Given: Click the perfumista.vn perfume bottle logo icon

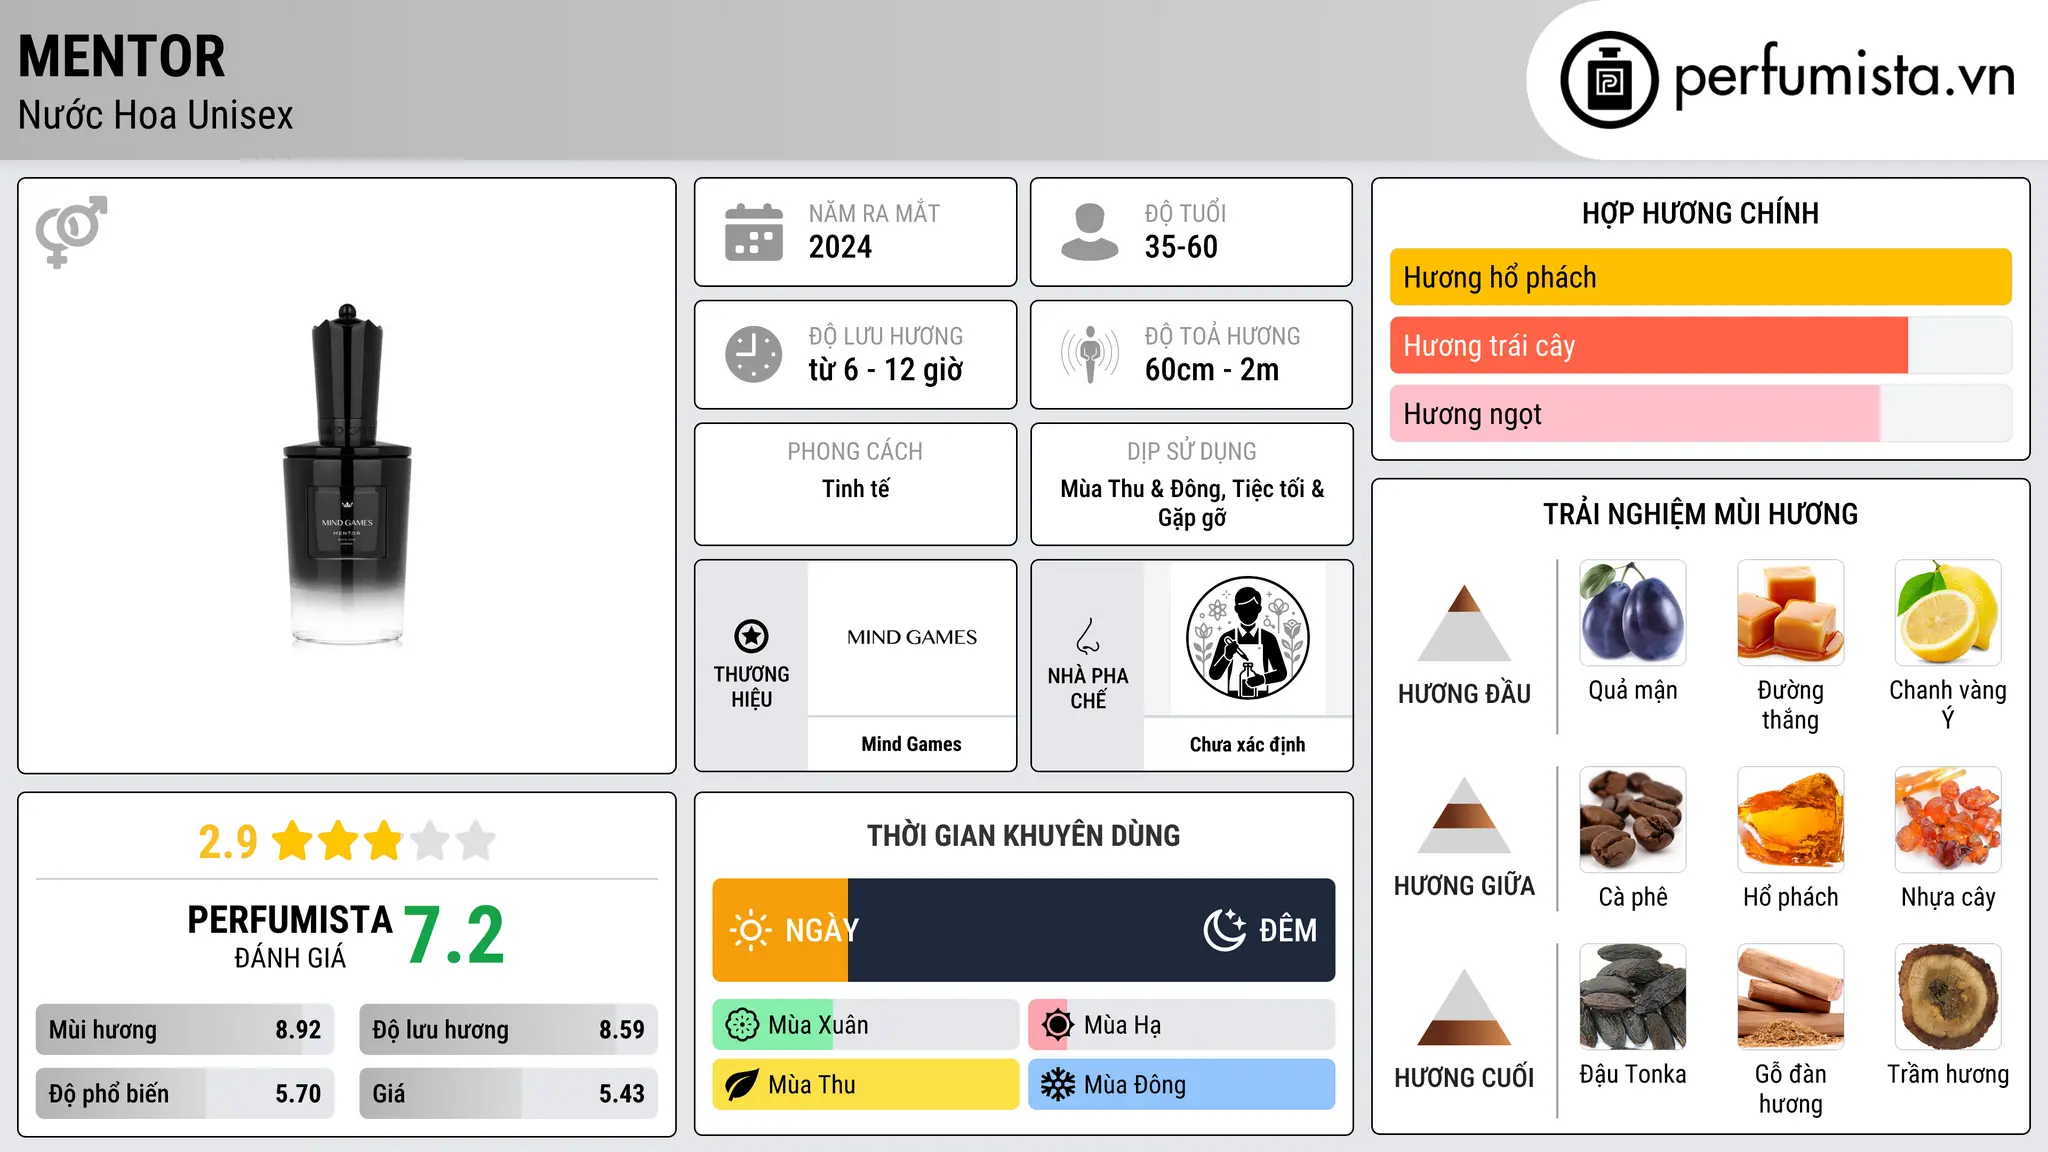Looking at the screenshot, I should point(1609,80).
